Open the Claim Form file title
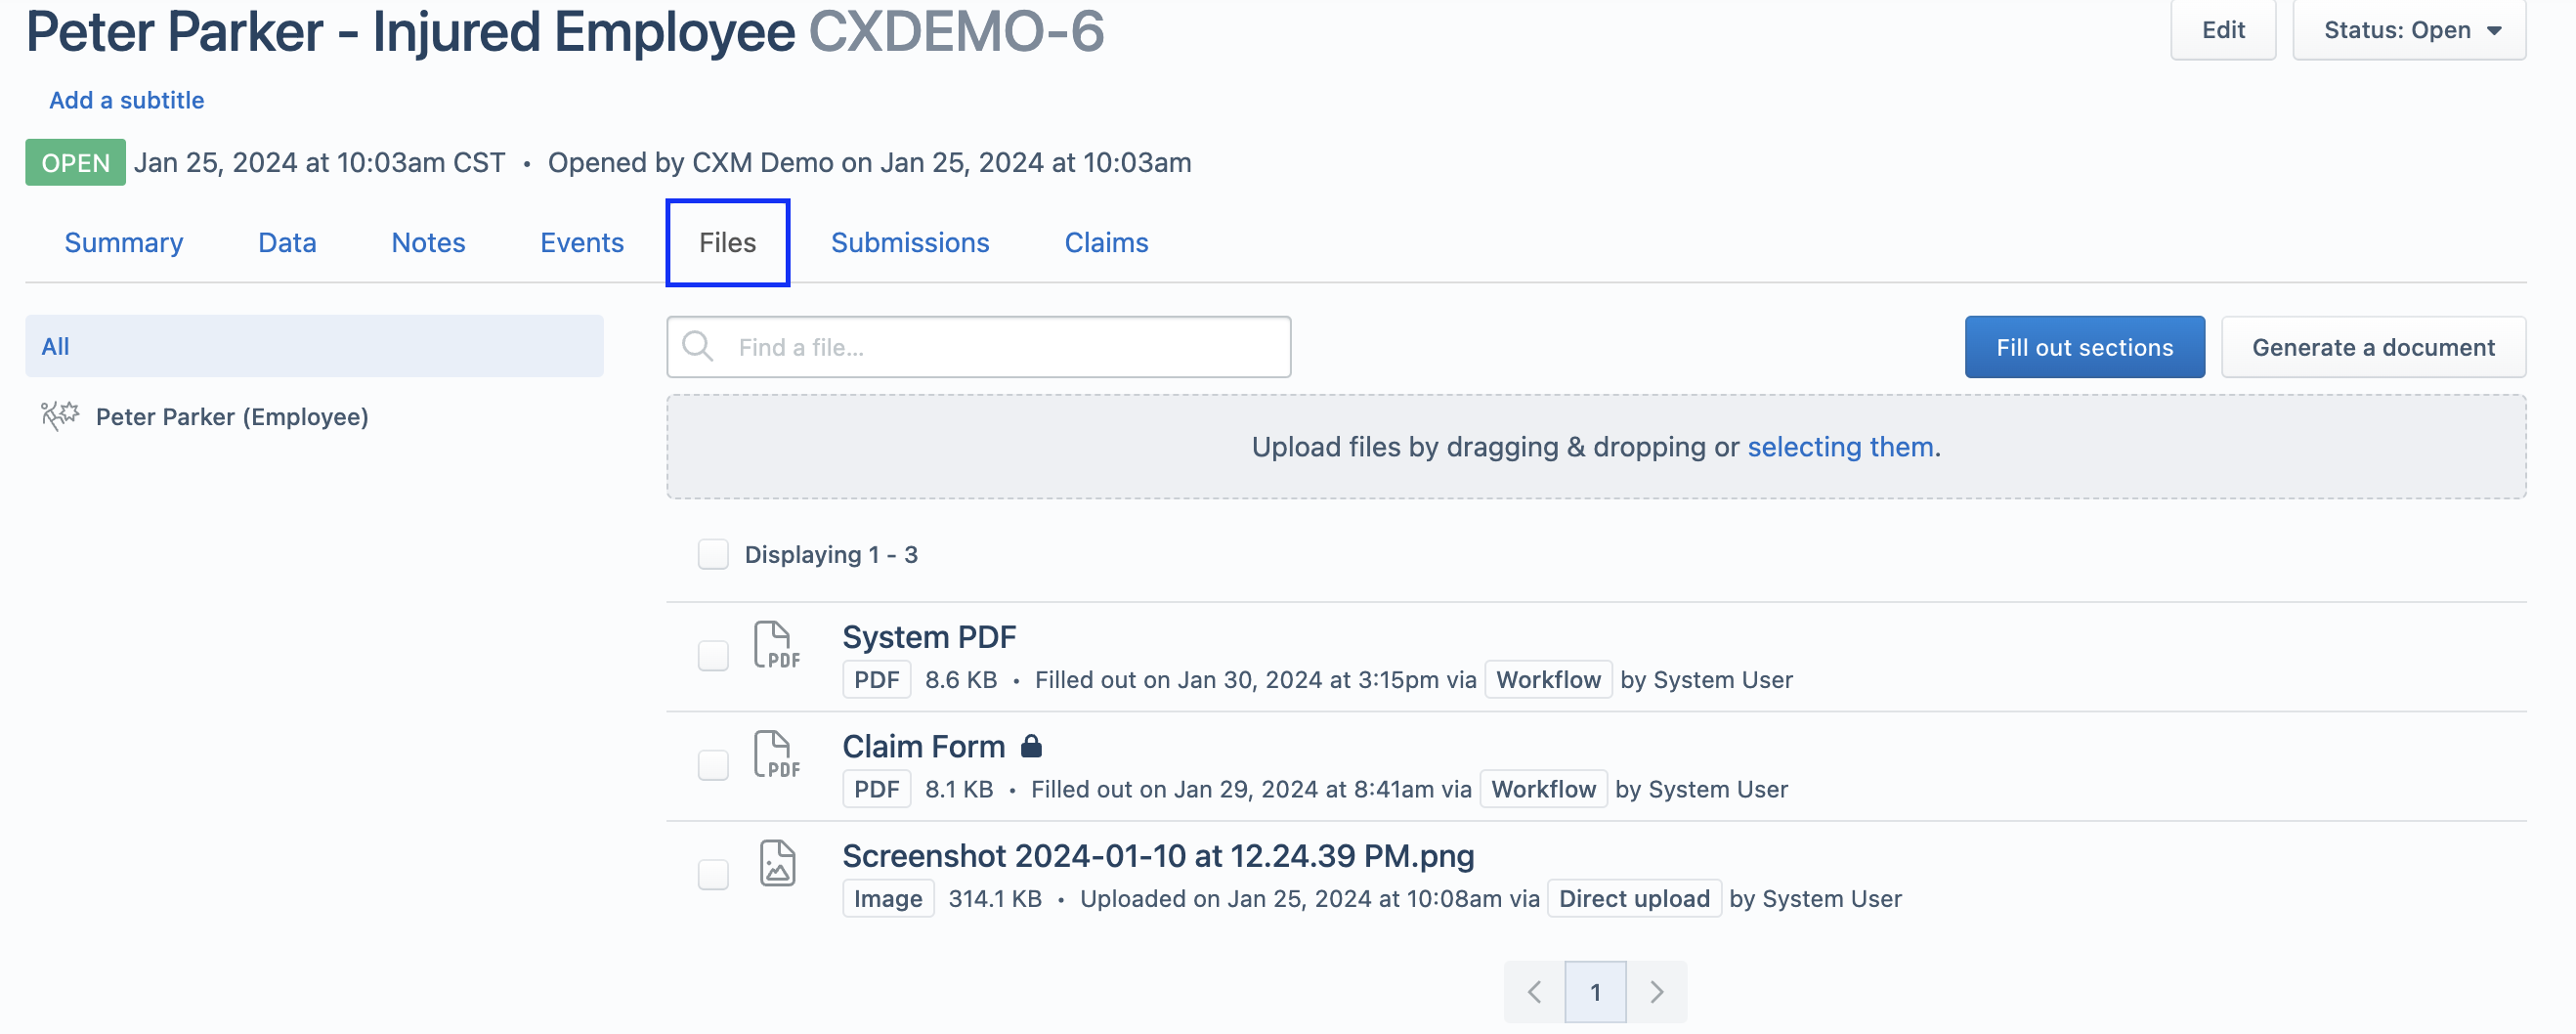 pyautogui.click(x=923, y=746)
